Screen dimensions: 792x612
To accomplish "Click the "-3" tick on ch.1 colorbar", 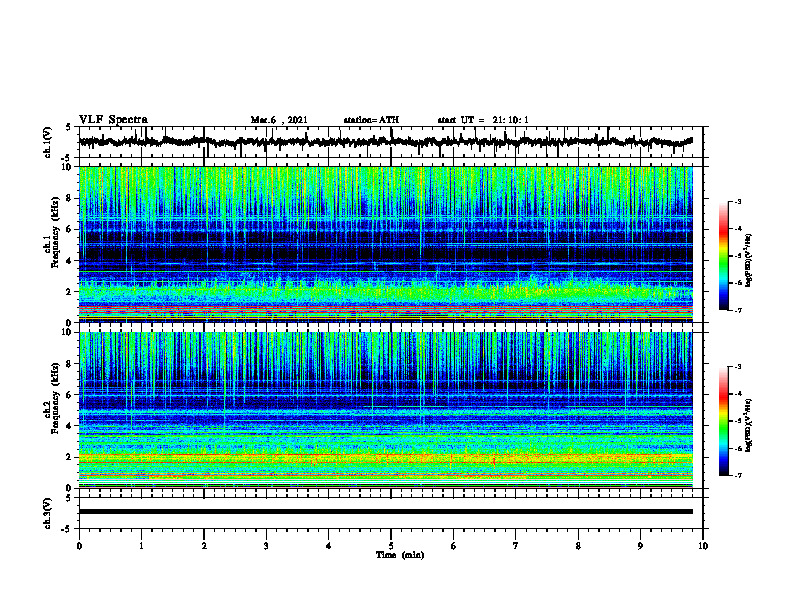I will [737, 201].
